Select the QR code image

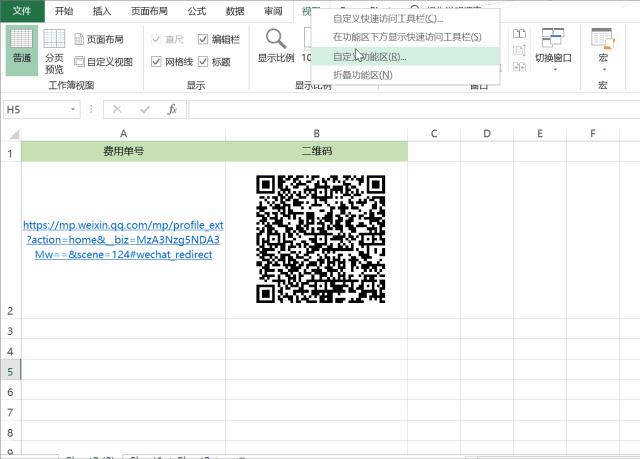click(320, 239)
